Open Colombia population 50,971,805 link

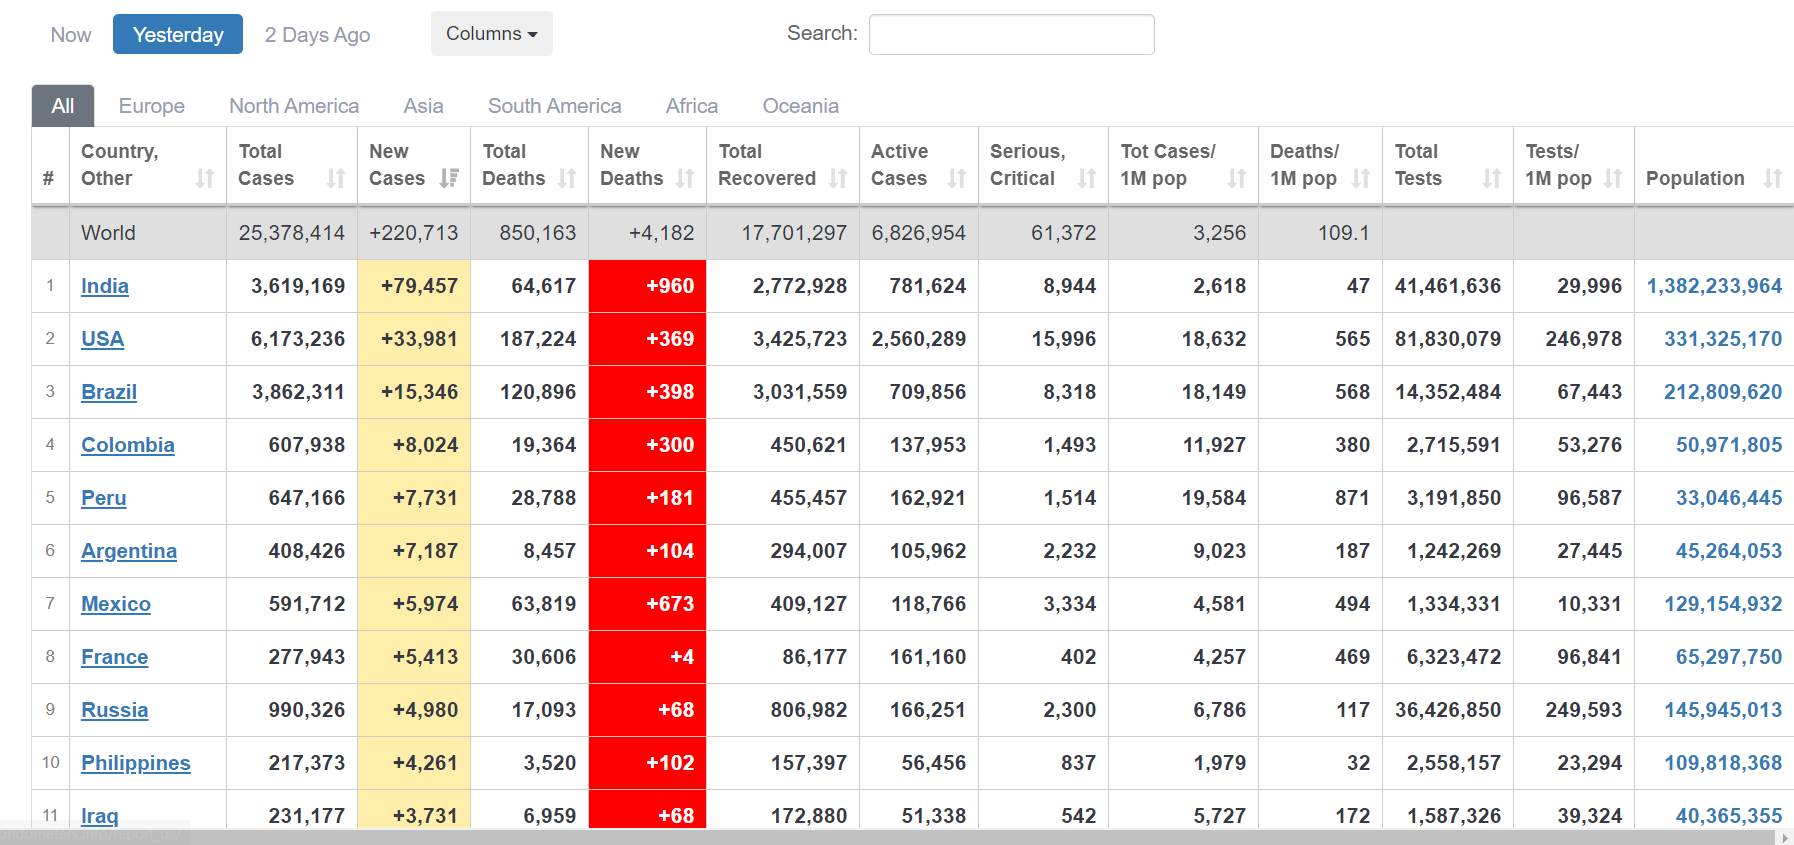tap(1729, 445)
